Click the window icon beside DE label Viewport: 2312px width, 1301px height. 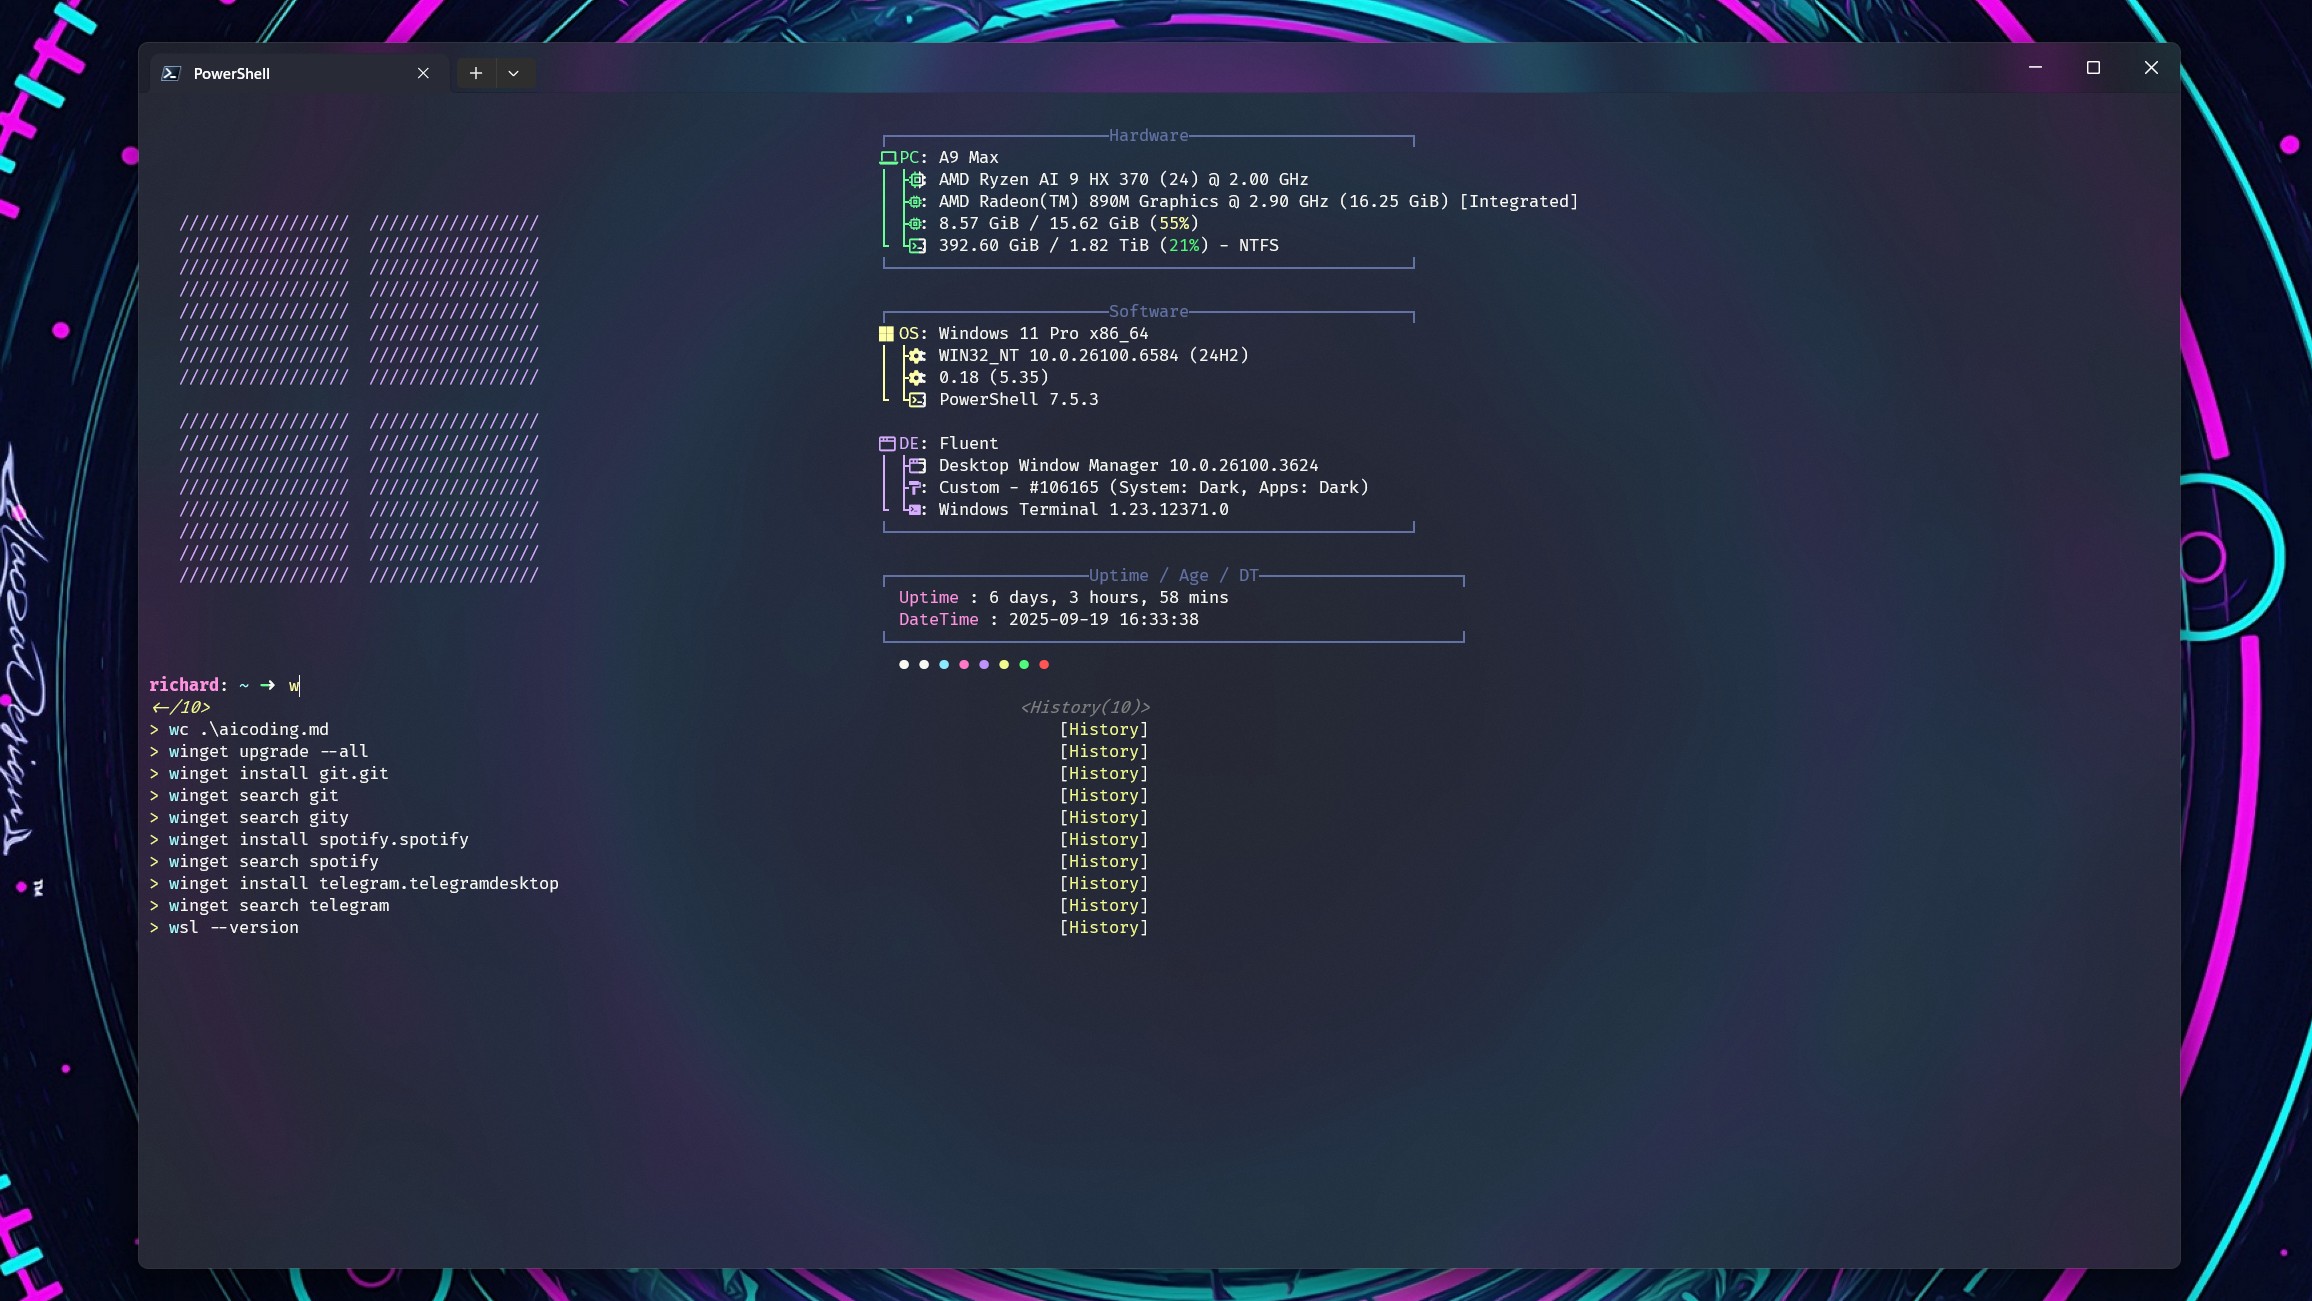pos(887,444)
